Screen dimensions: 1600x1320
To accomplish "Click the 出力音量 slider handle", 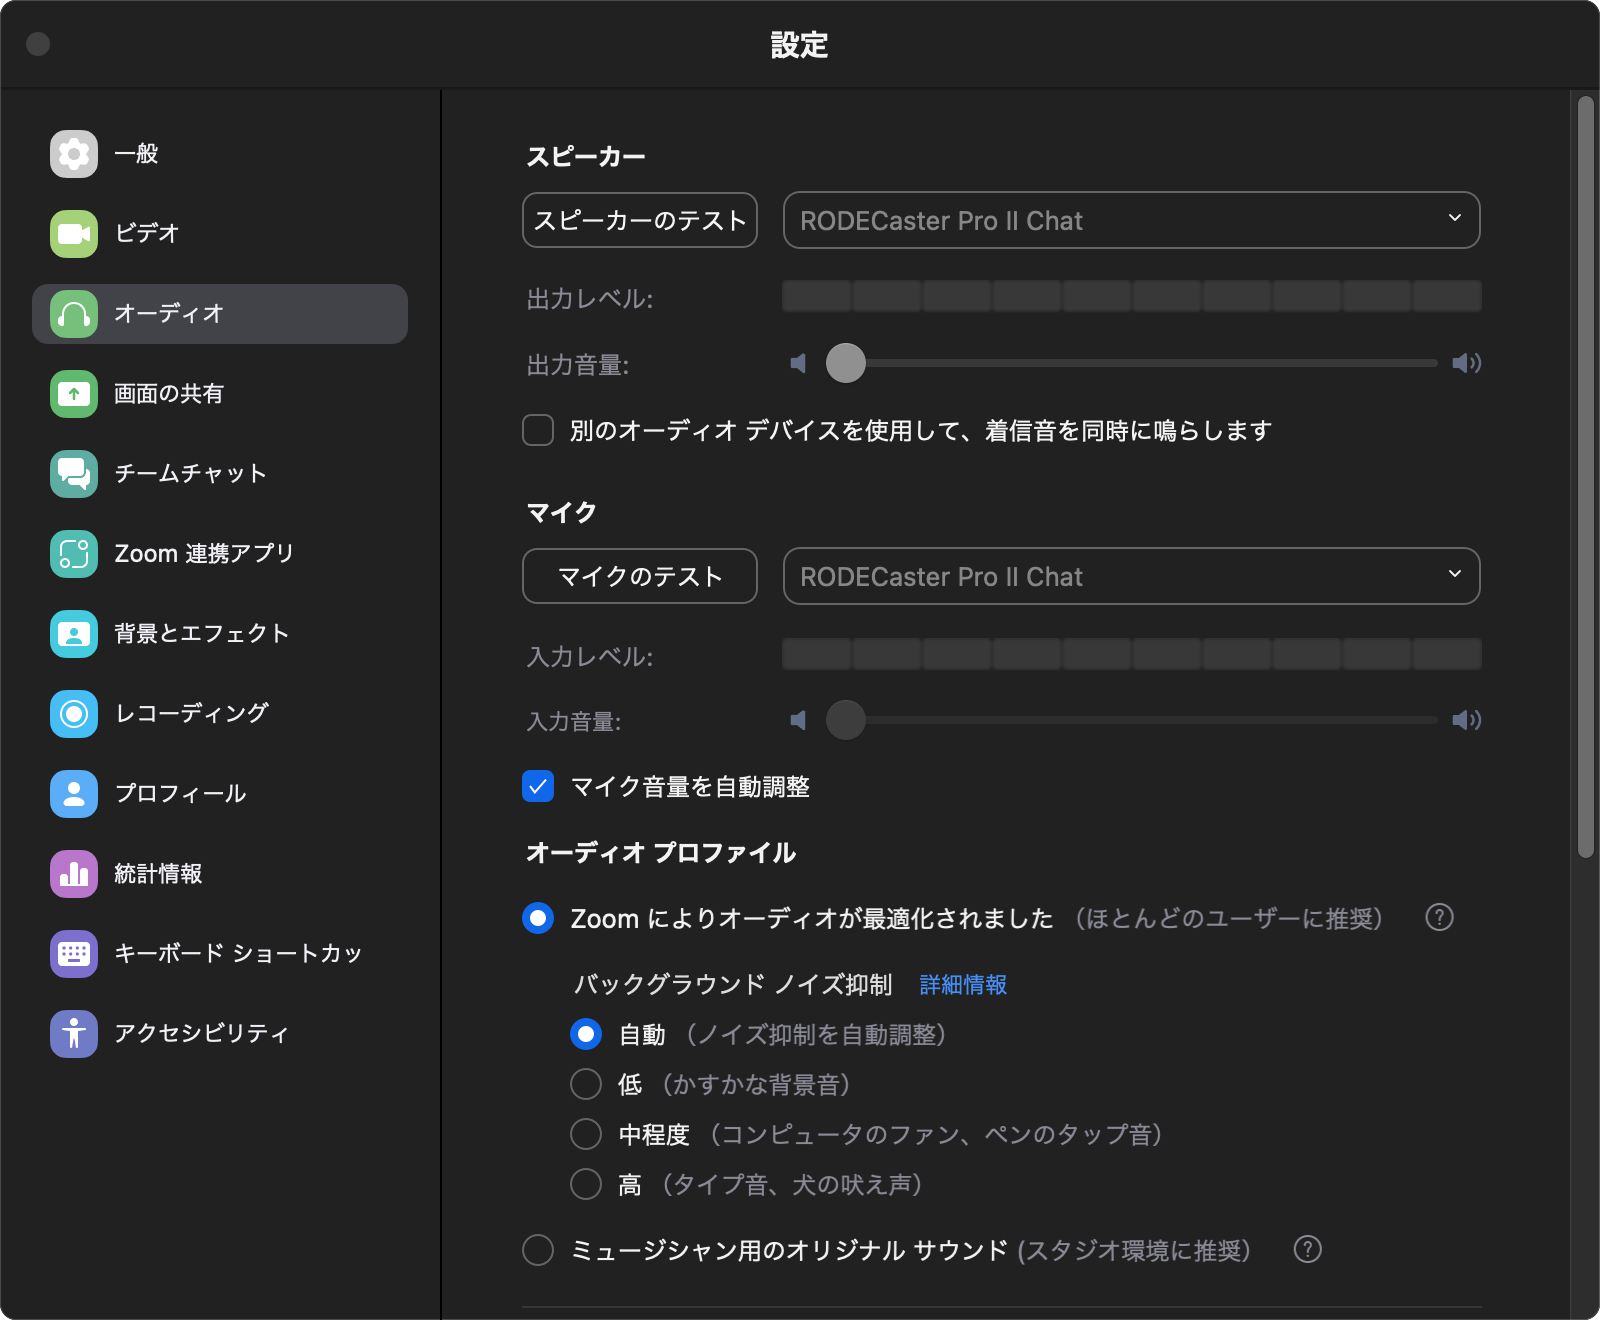I will (x=846, y=363).
